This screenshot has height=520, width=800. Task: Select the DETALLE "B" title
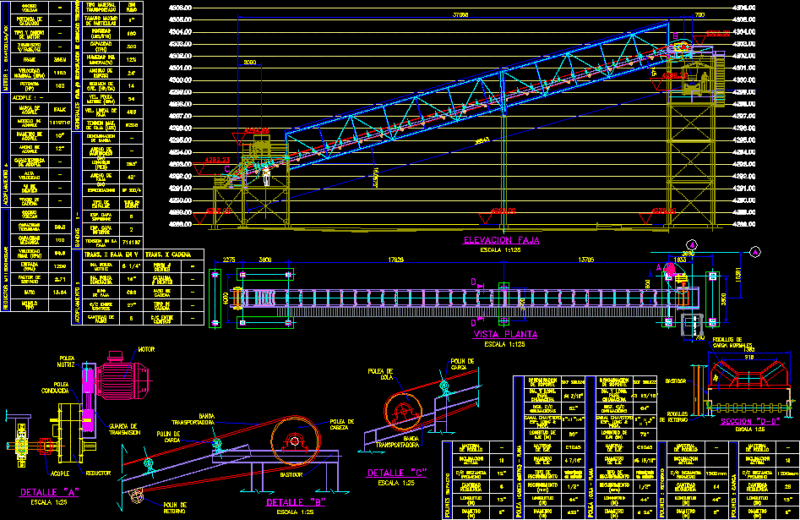click(x=295, y=502)
